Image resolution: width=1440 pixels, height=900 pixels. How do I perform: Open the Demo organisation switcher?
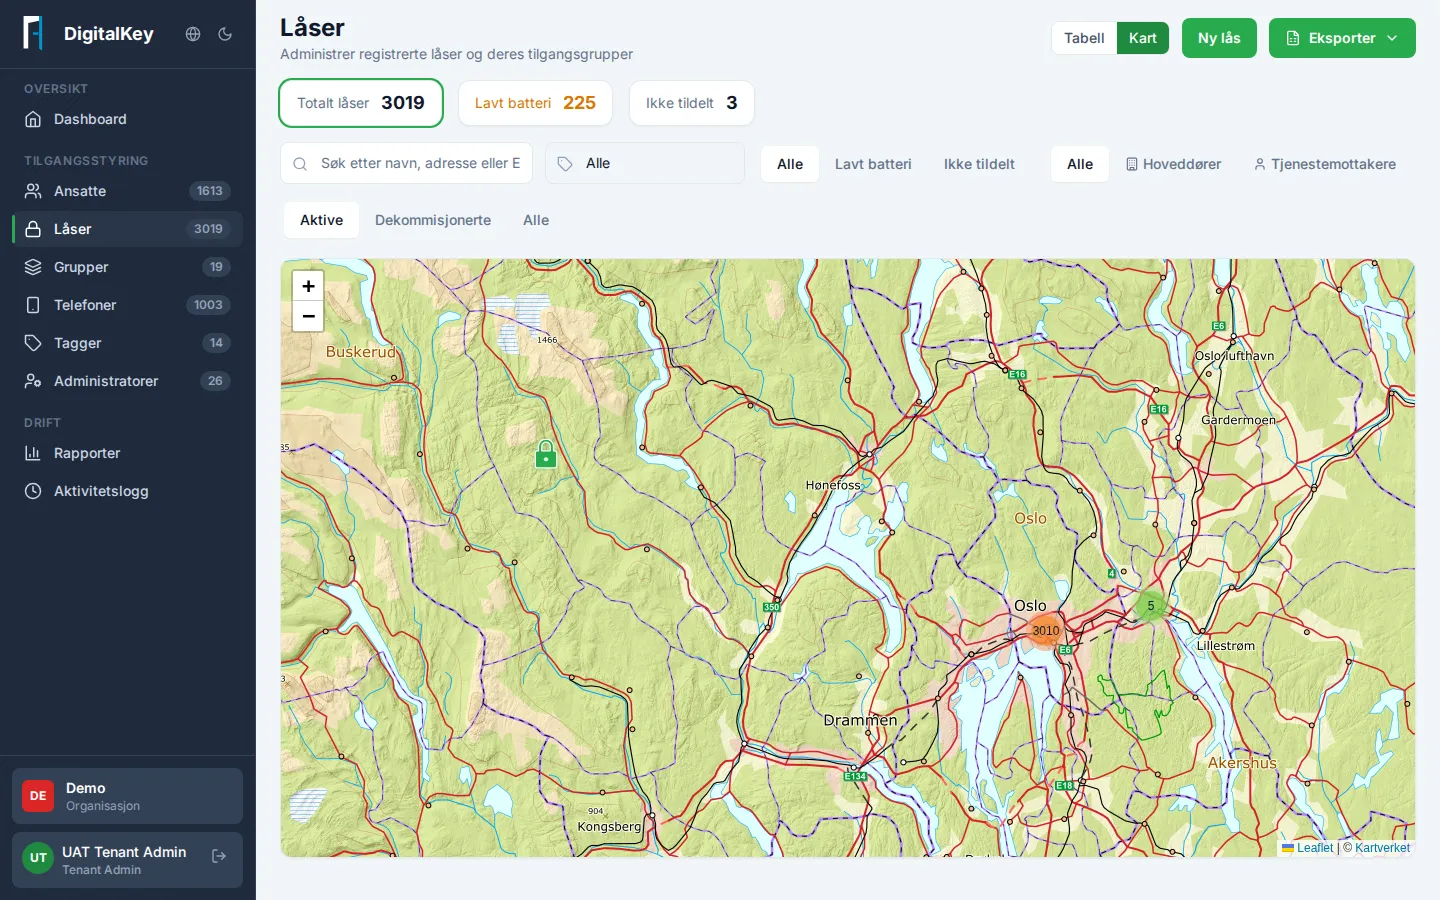click(127, 796)
